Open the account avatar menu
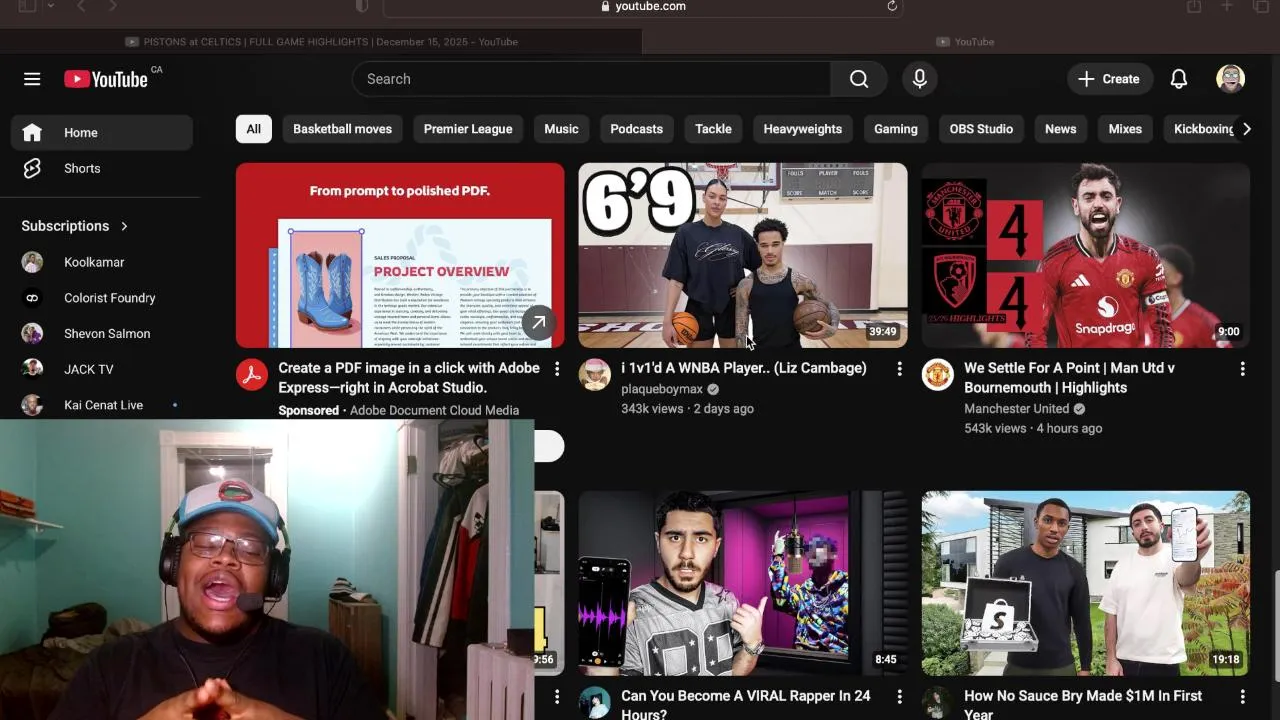Screen dimensions: 1280x720 [1230, 79]
